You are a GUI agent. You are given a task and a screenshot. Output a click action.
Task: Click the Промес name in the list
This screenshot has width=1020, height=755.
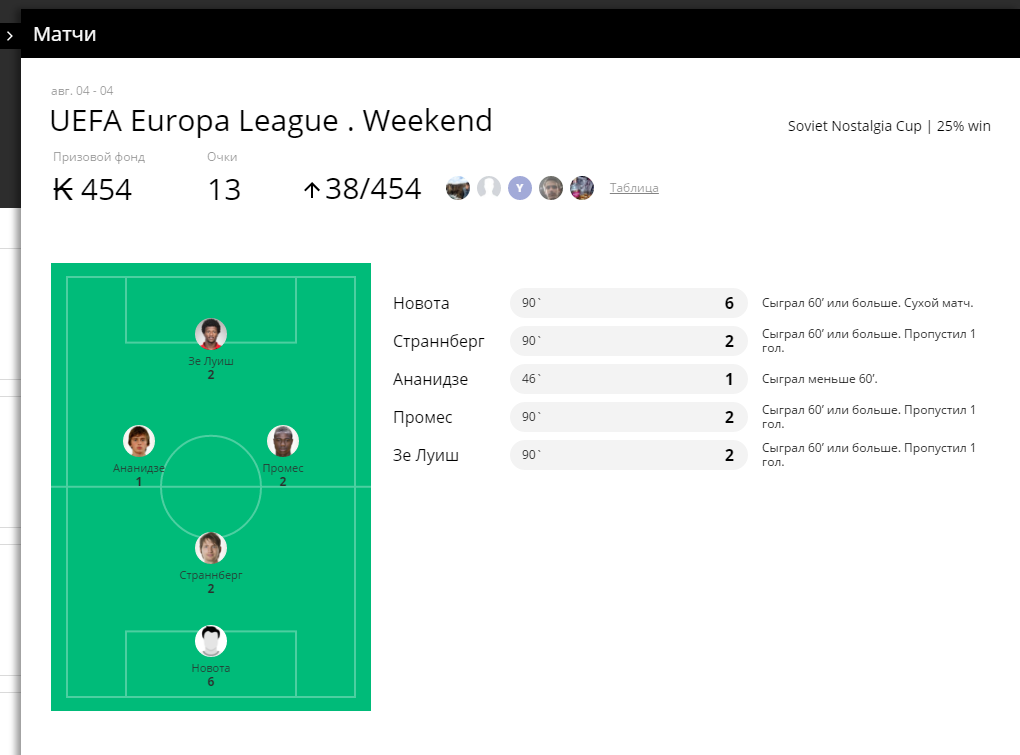[422, 417]
